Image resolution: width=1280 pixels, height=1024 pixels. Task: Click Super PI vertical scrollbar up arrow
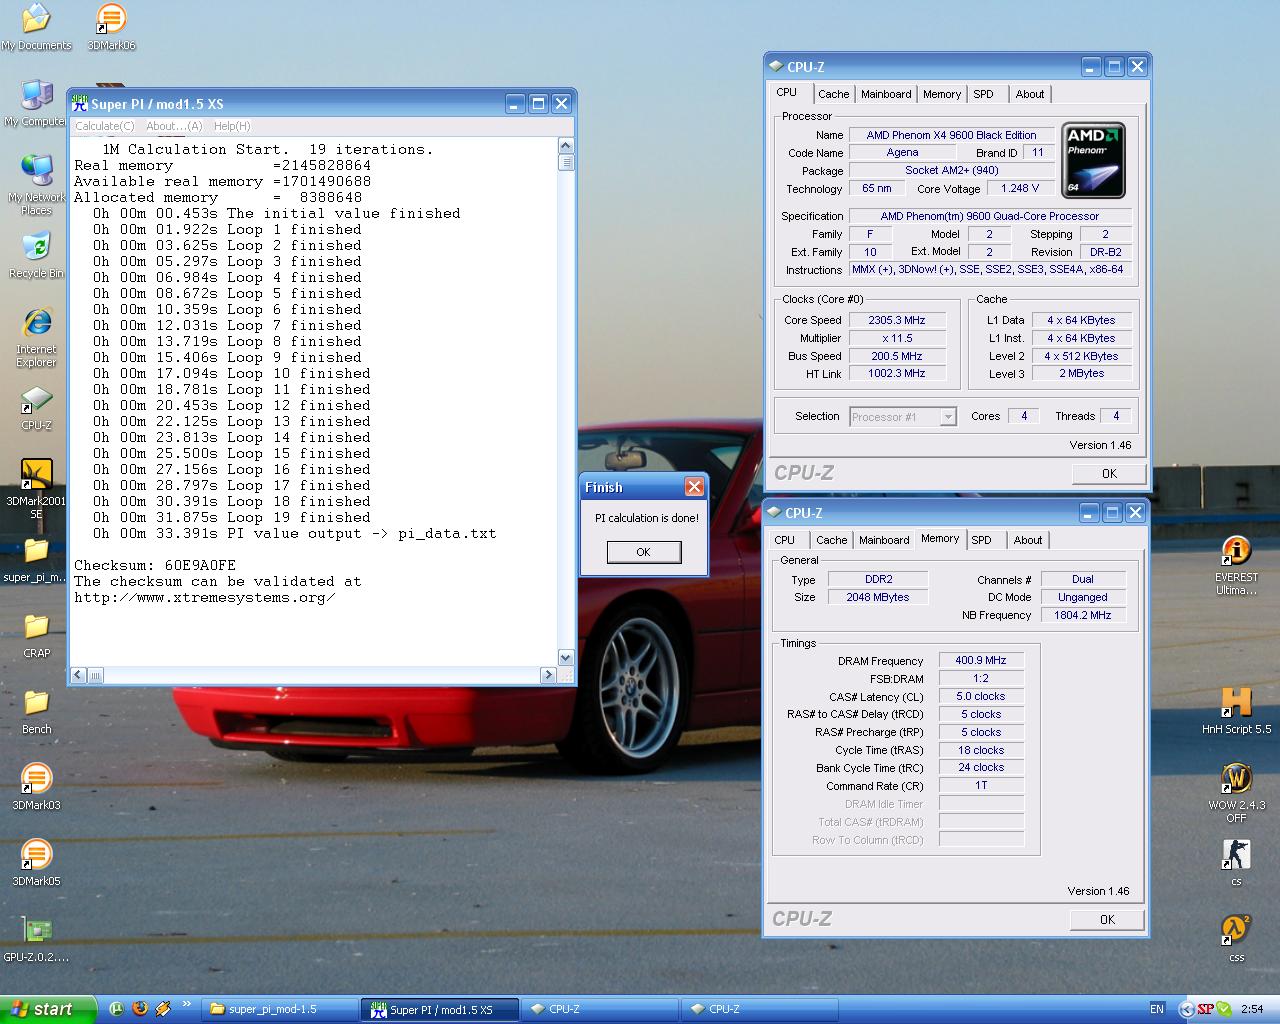pyautogui.click(x=566, y=146)
